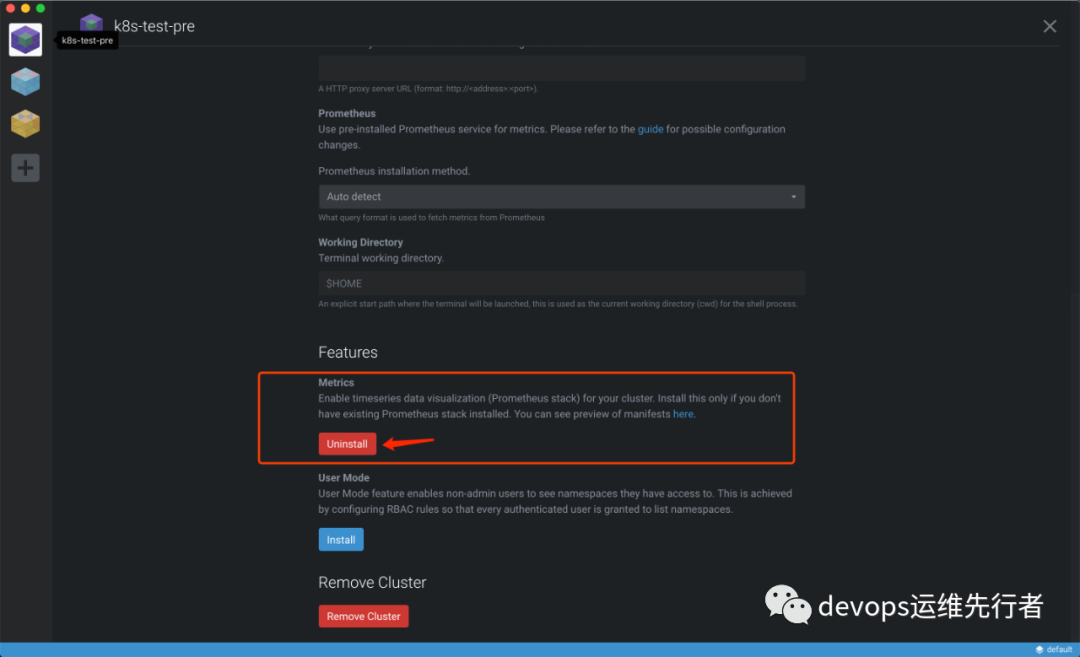1080x657 pixels.
Task: Click the red Remove Cluster button
Action: click(x=363, y=616)
